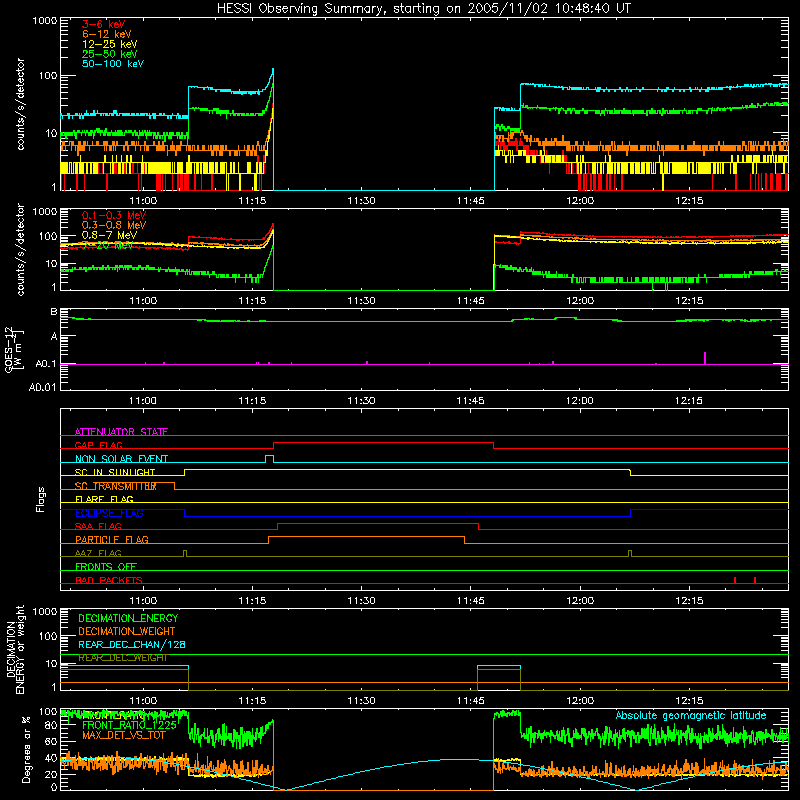
Task: Click the Absolute geomagnetic latitude label
Action: point(691,715)
